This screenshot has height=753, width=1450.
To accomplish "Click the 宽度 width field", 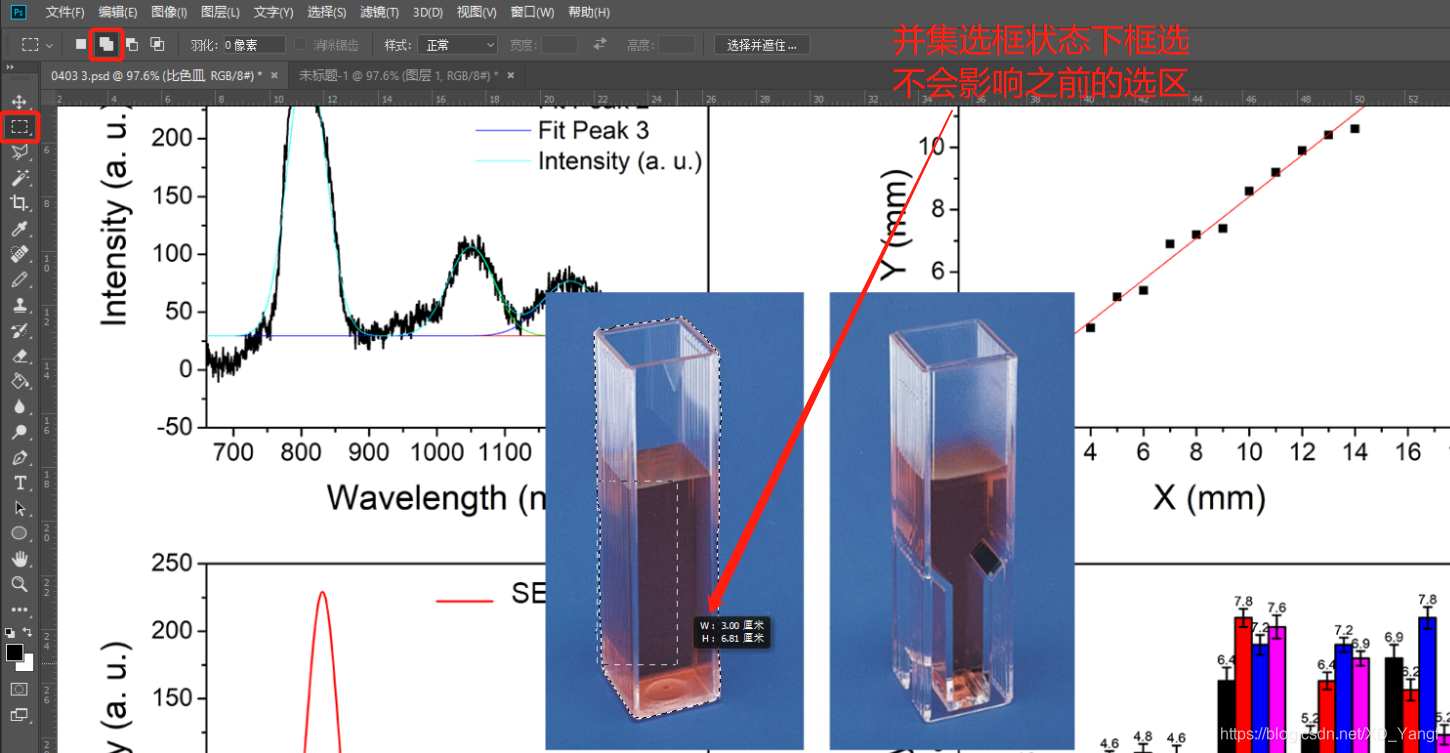I will pos(559,45).
